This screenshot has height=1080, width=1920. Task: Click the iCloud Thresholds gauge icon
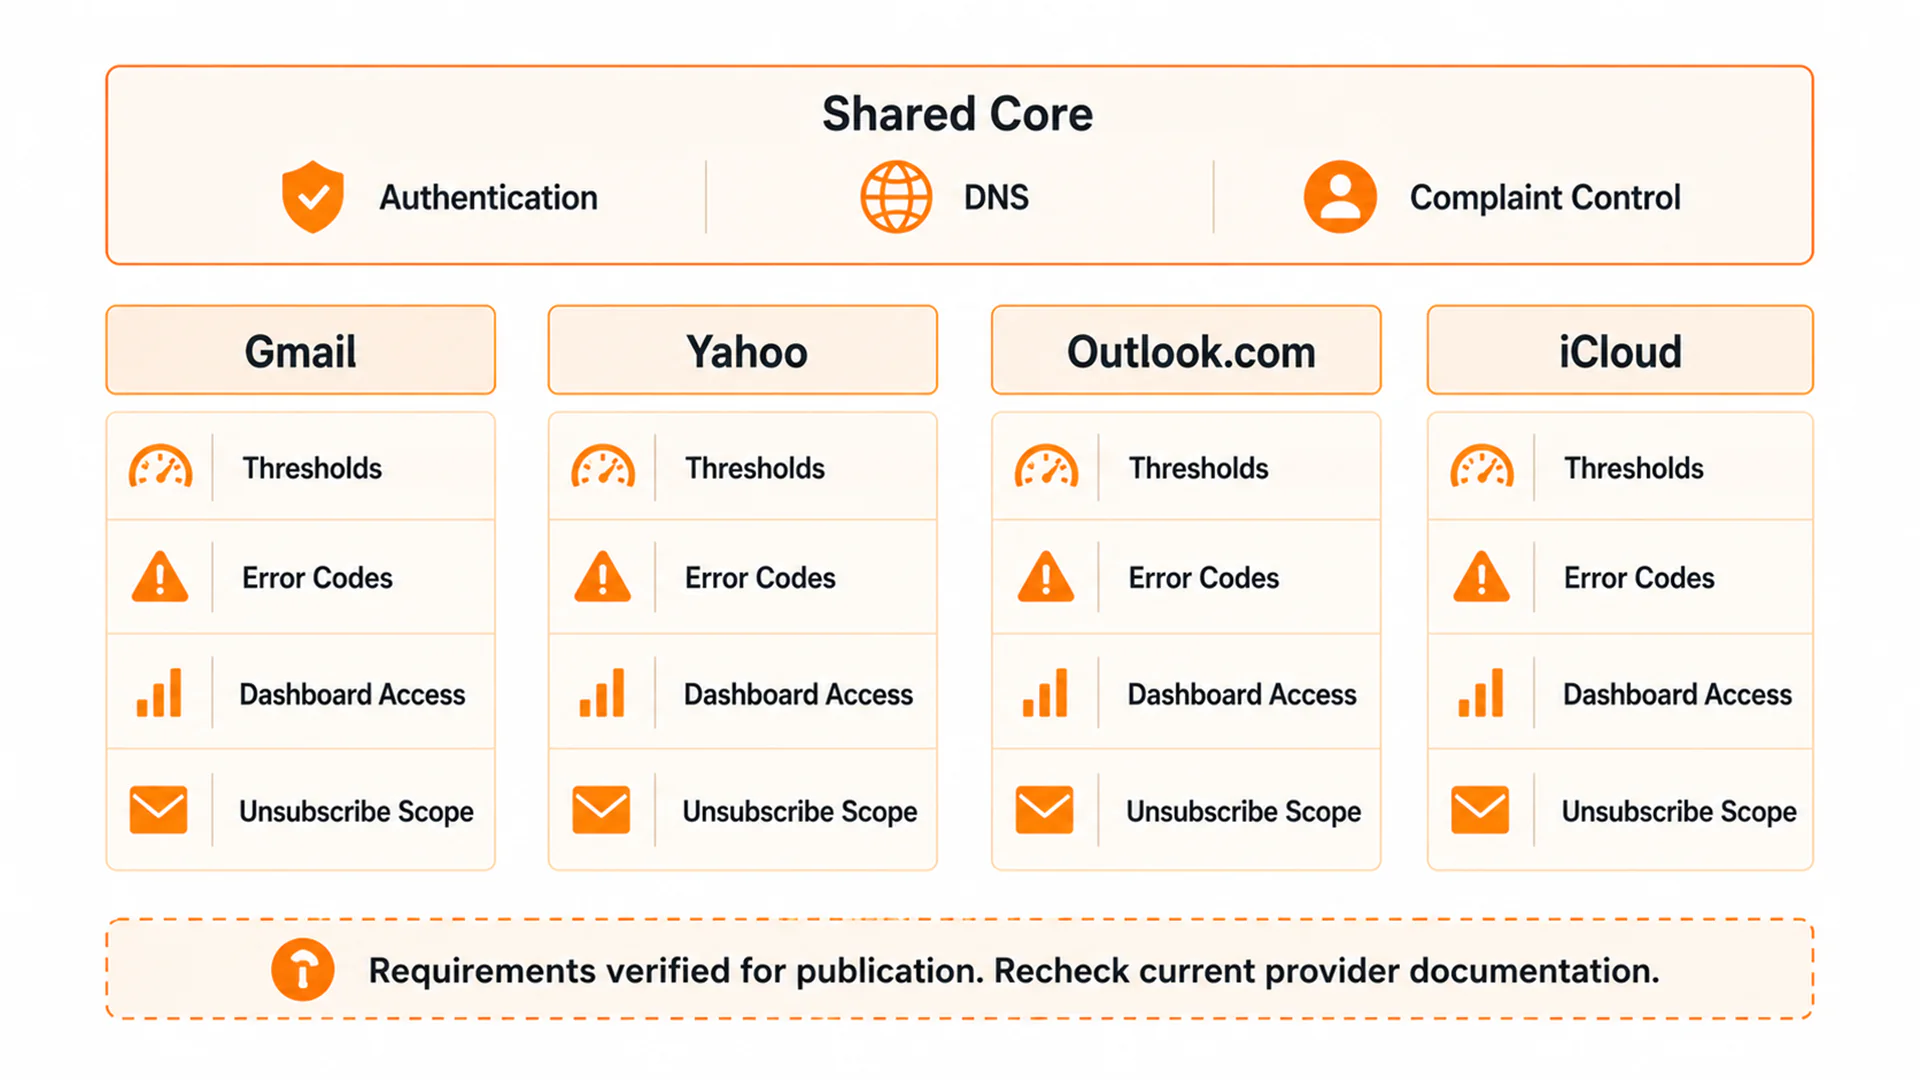point(1482,467)
